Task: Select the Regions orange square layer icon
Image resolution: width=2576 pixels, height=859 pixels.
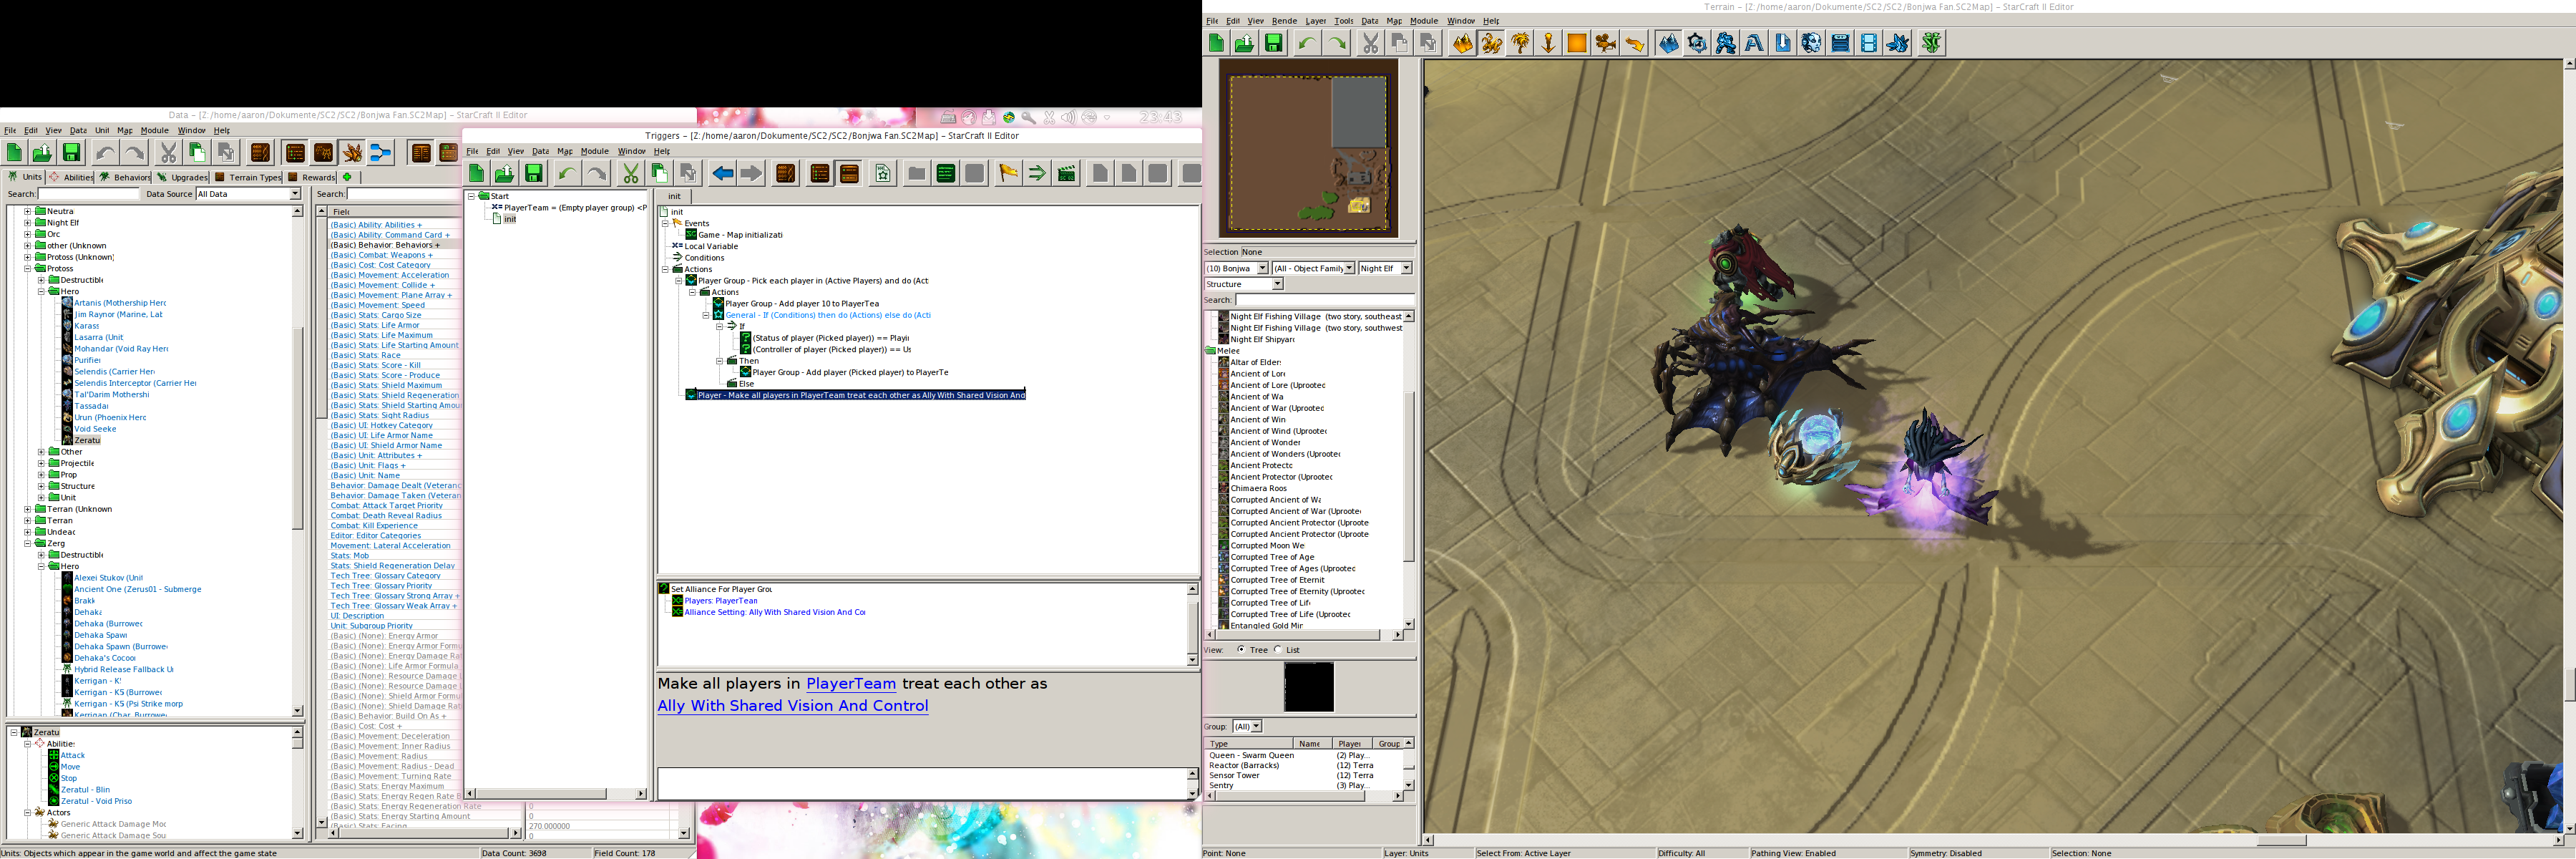Action: coord(1577,43)
